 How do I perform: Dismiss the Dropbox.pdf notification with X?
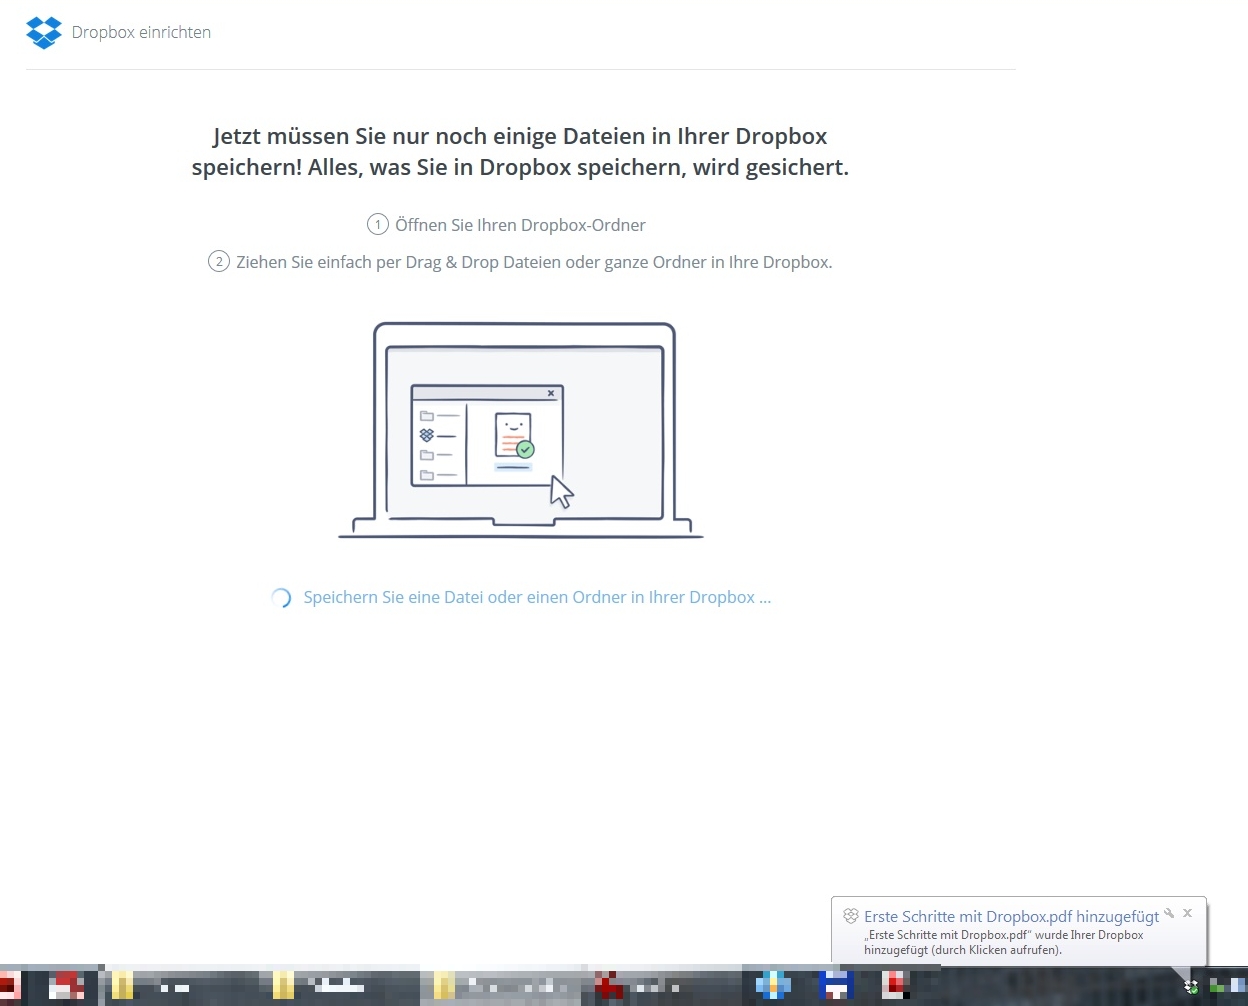(x=1187, y=913)
